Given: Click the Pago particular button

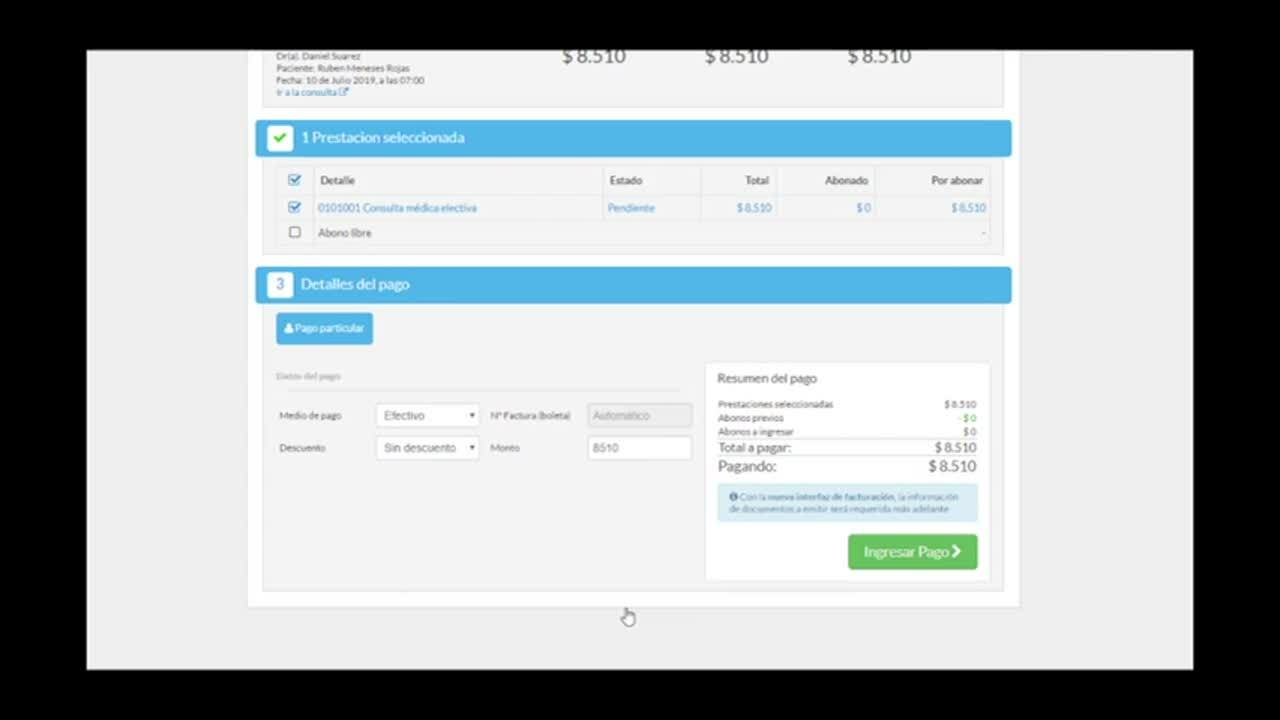Looking at the screenshot, I should (324, 328).
